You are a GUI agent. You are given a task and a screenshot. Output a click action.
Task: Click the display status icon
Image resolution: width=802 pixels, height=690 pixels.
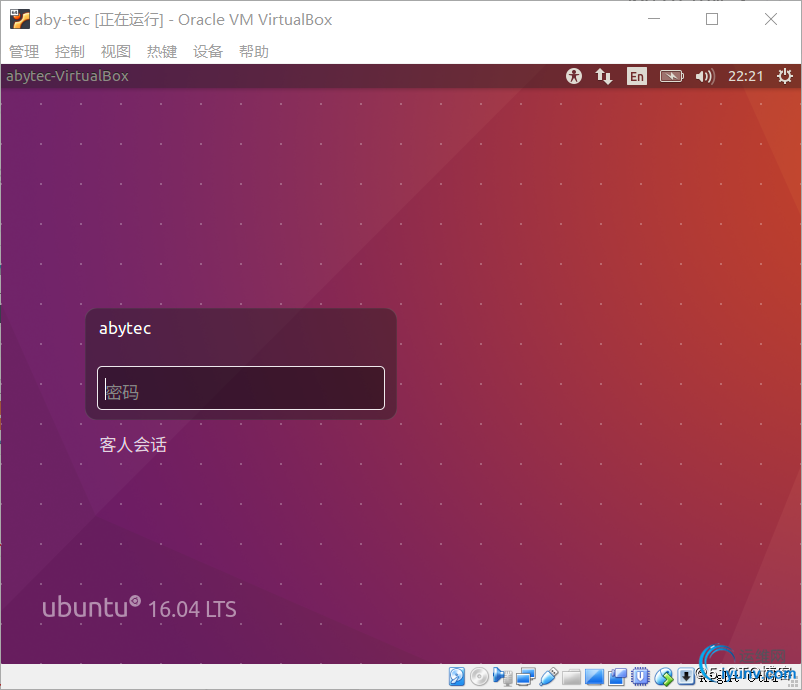point(594,677)
